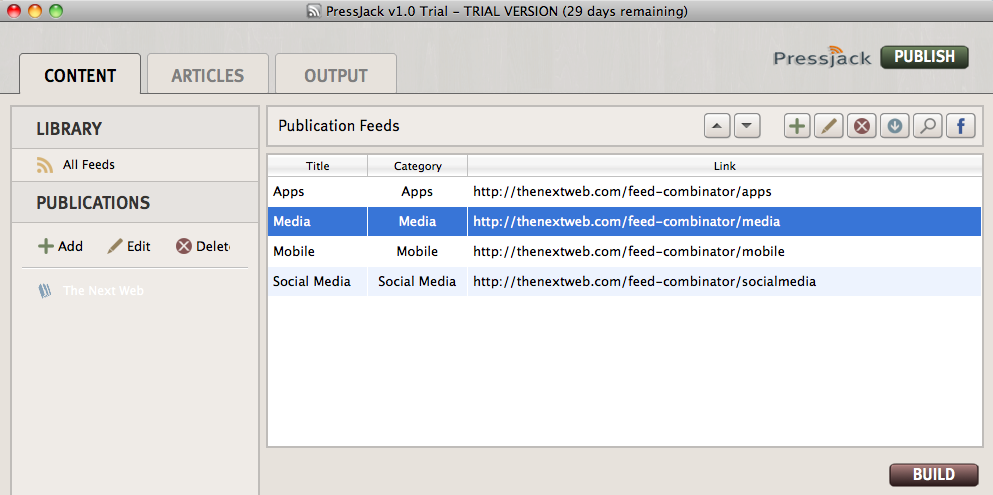Select the Social Media feed title
This screenshot has height=495, width=993.
coord(312,282)
